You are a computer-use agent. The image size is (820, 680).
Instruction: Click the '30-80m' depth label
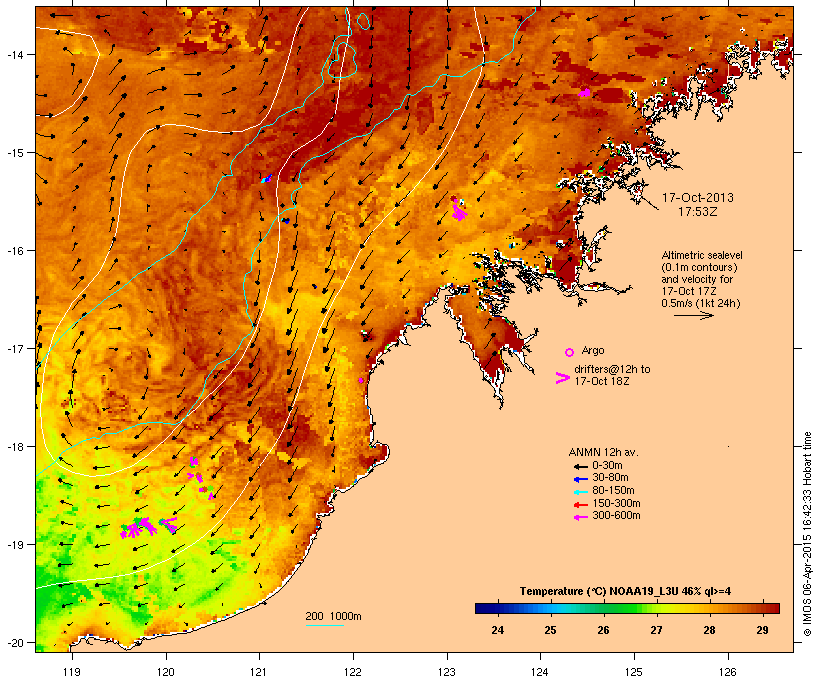(610, 478)
